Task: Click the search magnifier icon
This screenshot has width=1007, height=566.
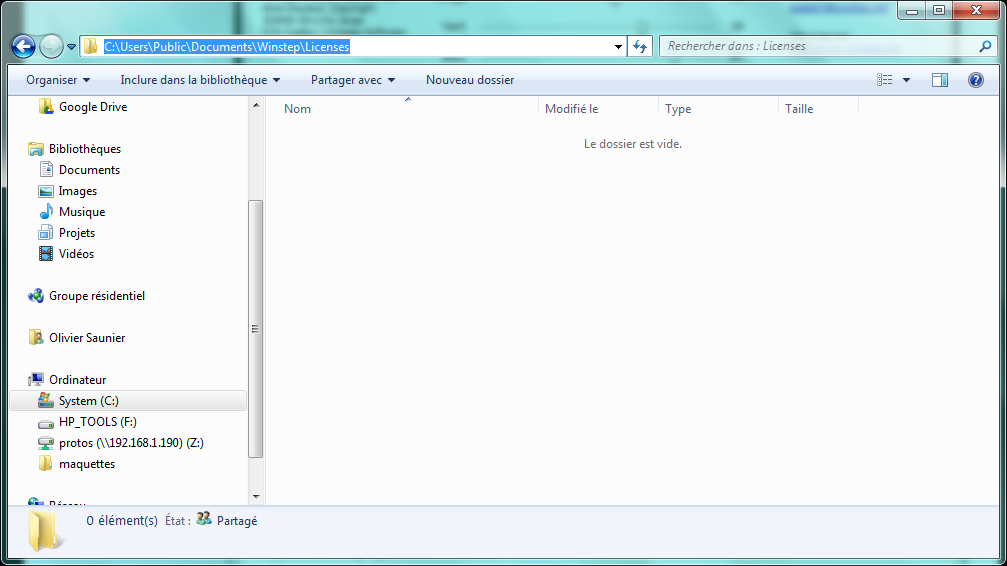Action: pyautogui.click(x=985, y=46)
